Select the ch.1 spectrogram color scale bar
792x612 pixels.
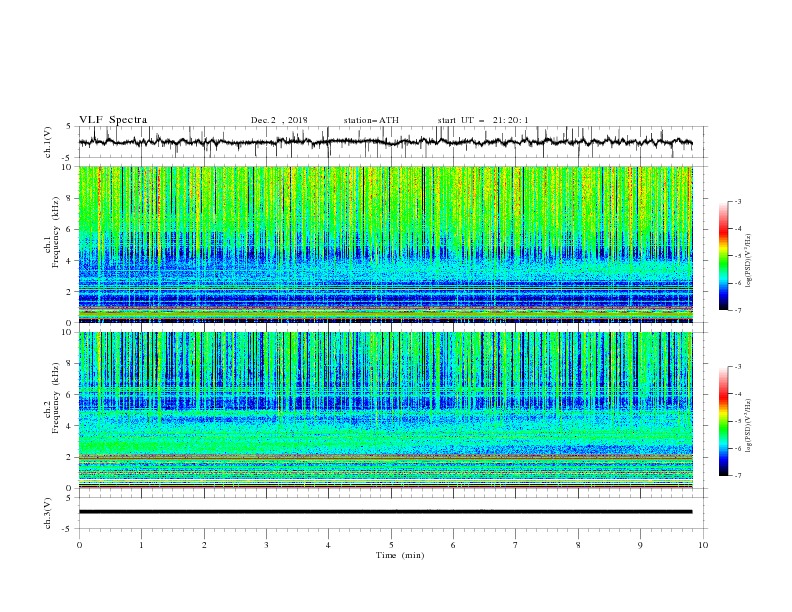[x=723, y=255]
